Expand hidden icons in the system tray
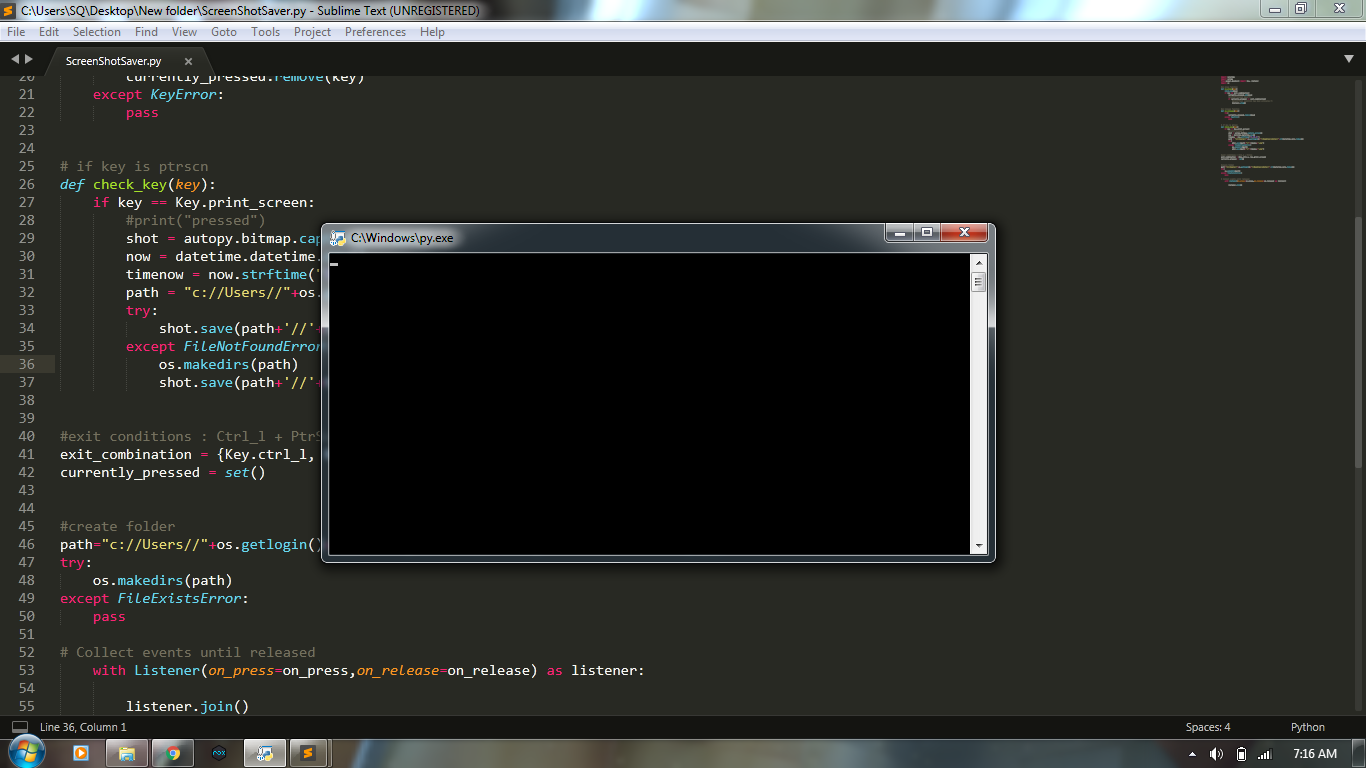Viewport: 1366px width, 768px height. tap(1193, 752)
